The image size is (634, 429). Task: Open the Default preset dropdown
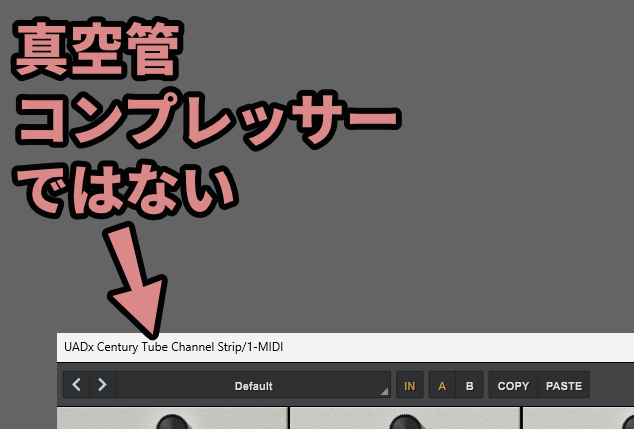tap(253, 385)
